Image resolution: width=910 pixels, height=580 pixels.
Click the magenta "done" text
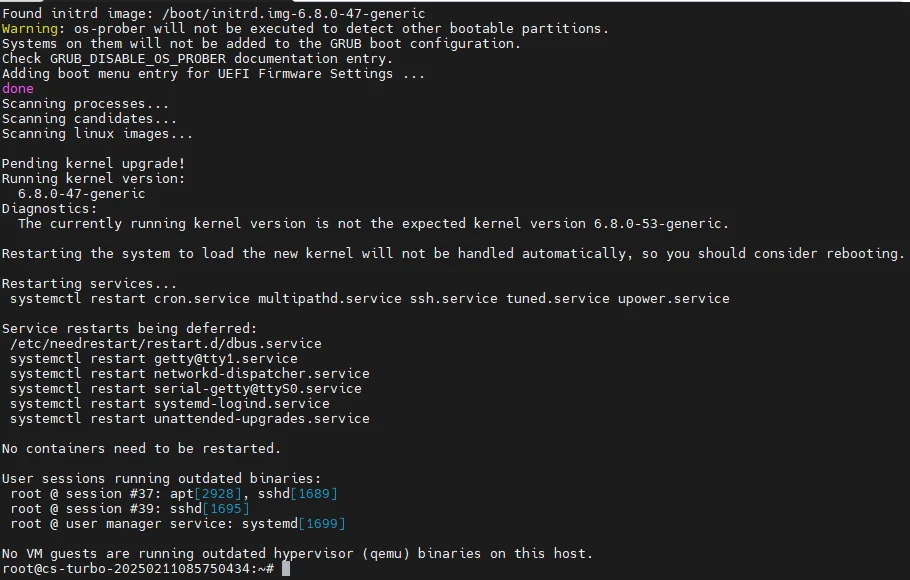18,89
